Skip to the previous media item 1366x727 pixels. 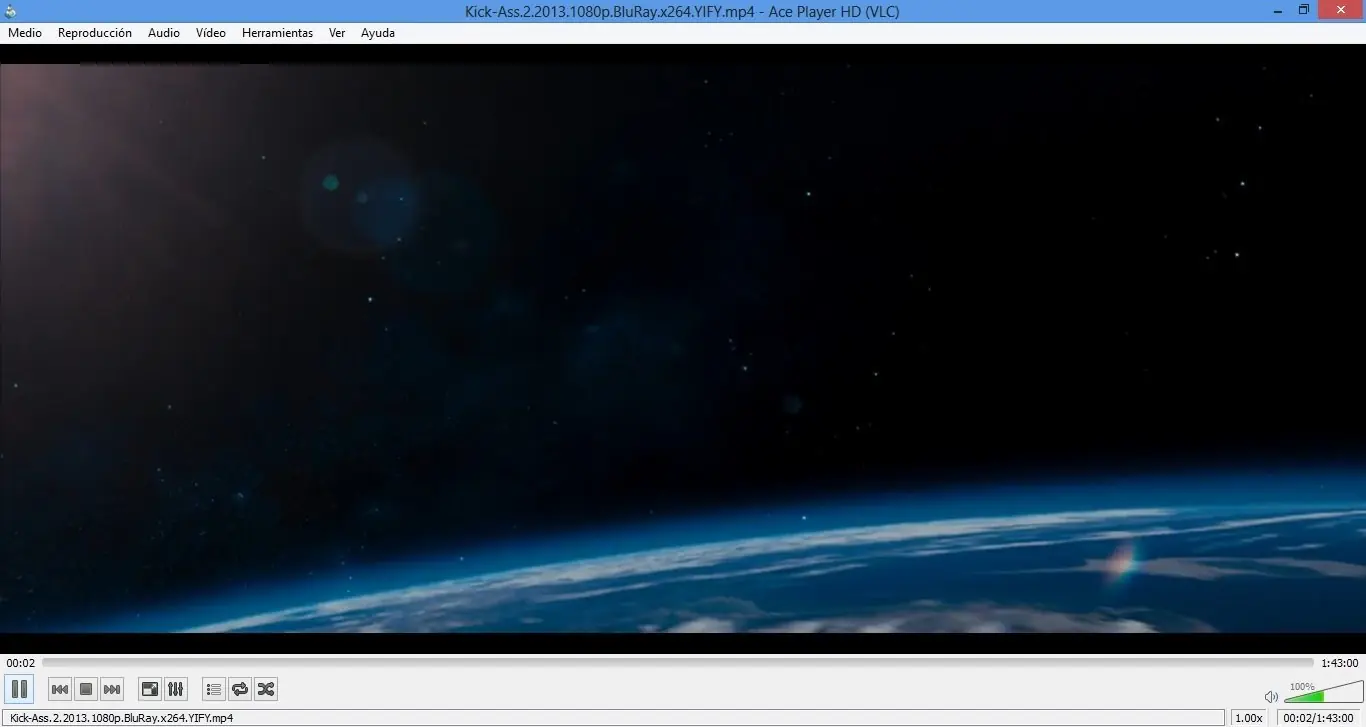click(60, 689)
